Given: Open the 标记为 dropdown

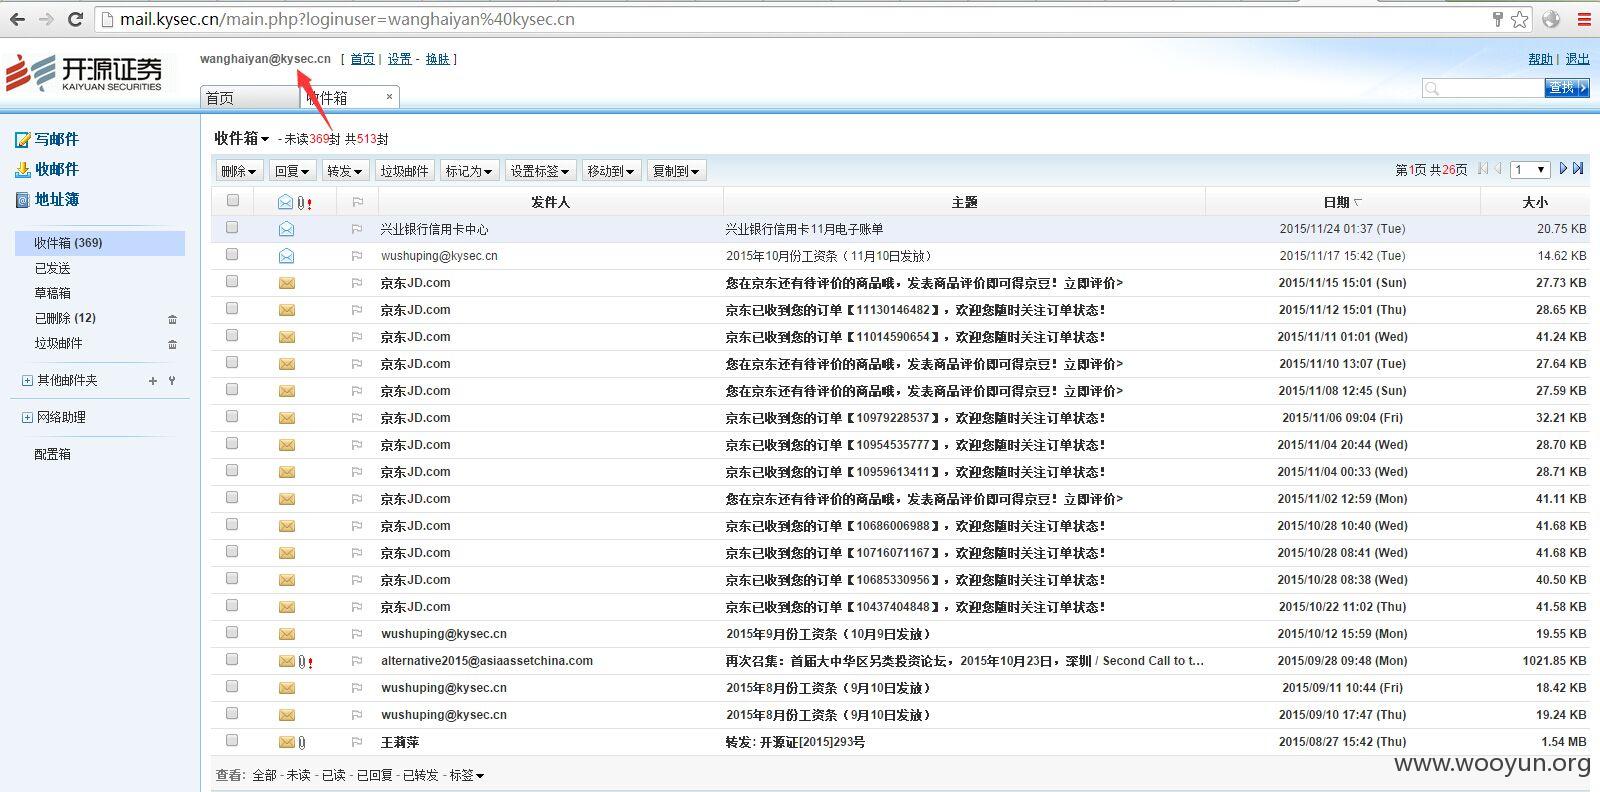Looking at the screenshot, I should pyautogui.click(x=469, y=171).
